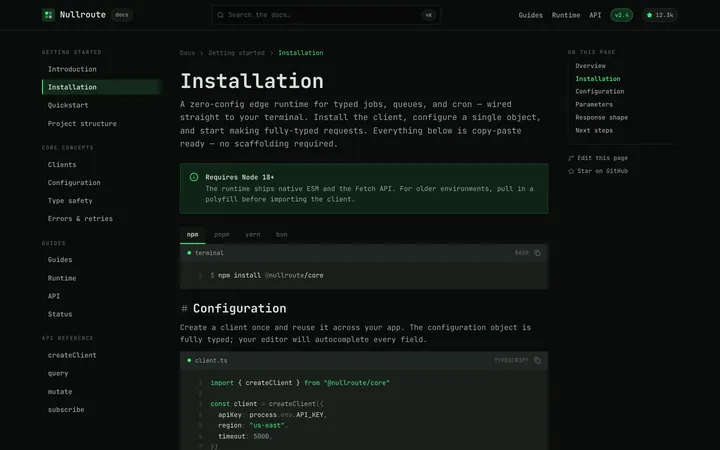Click Edit this page link

[598, 158]
